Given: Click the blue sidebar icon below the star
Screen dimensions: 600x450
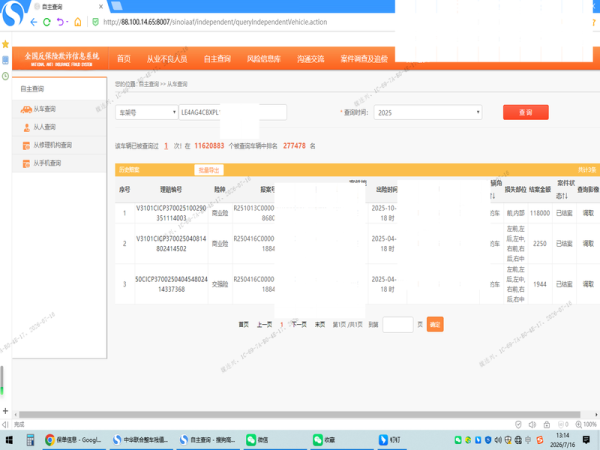Looking at the screenshot, I should [5, 60].
